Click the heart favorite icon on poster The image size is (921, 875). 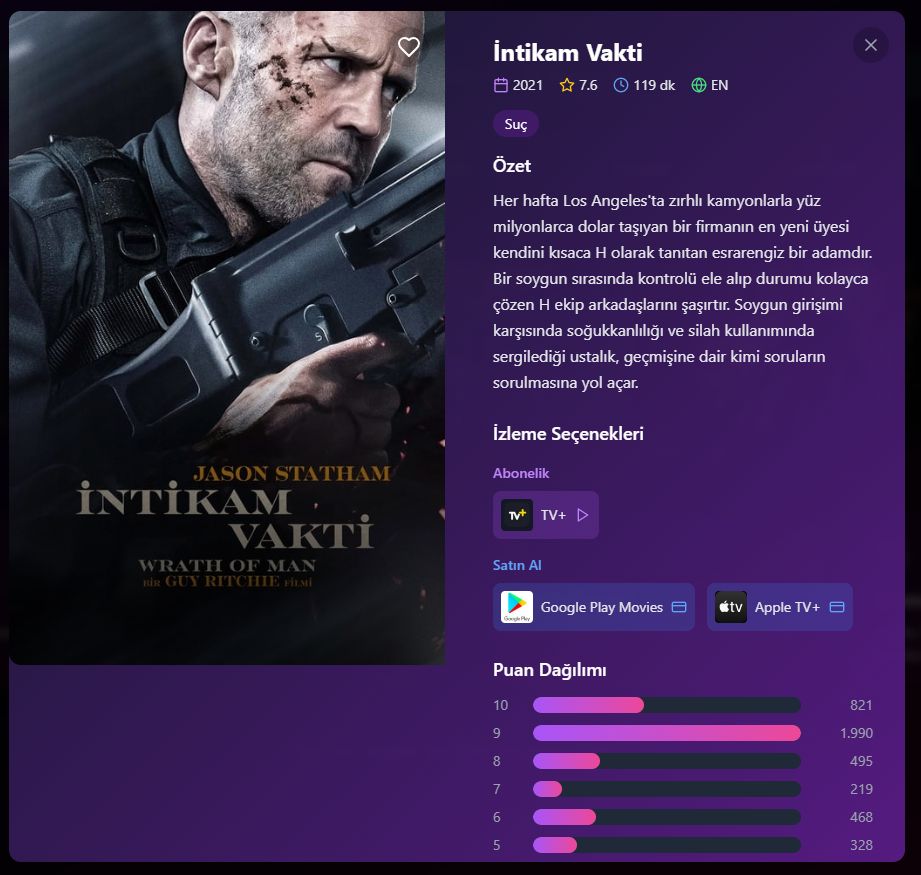pyautogui.click(x=409, y=46)
